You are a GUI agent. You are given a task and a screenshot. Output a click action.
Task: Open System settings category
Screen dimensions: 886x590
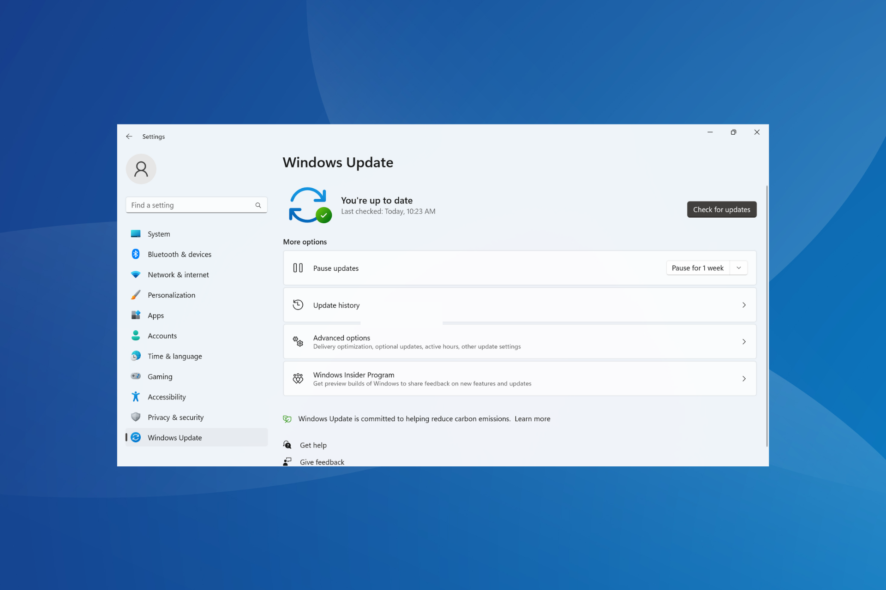tap(196, 234)
